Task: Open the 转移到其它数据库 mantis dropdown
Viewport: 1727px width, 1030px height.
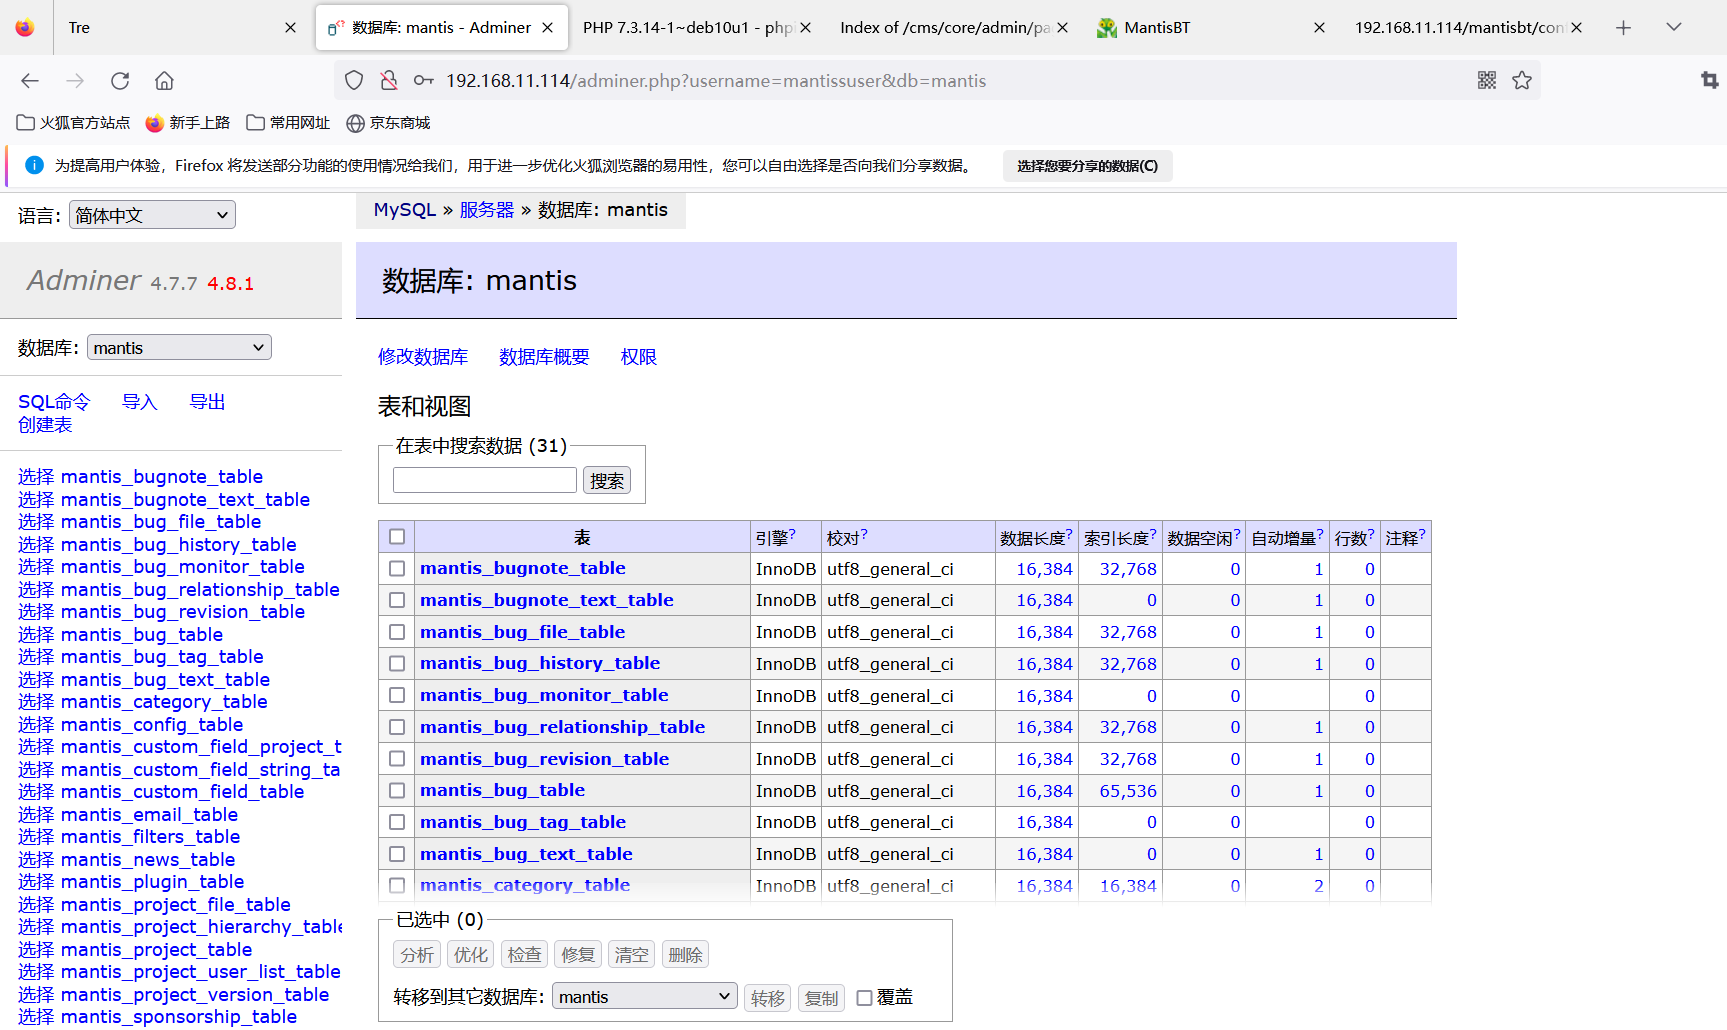Action: [x=645, y=997]
